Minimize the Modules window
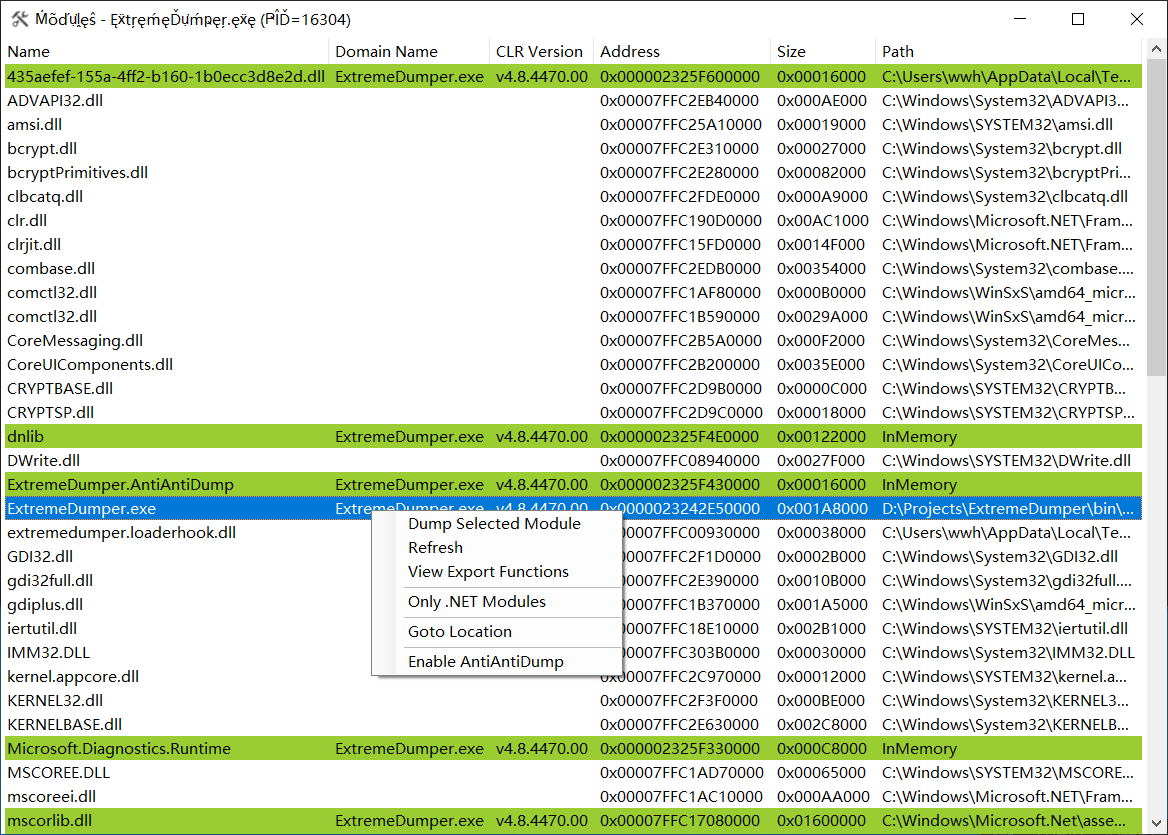Viewport: 1168px width, 835px height. (1020, 19)
